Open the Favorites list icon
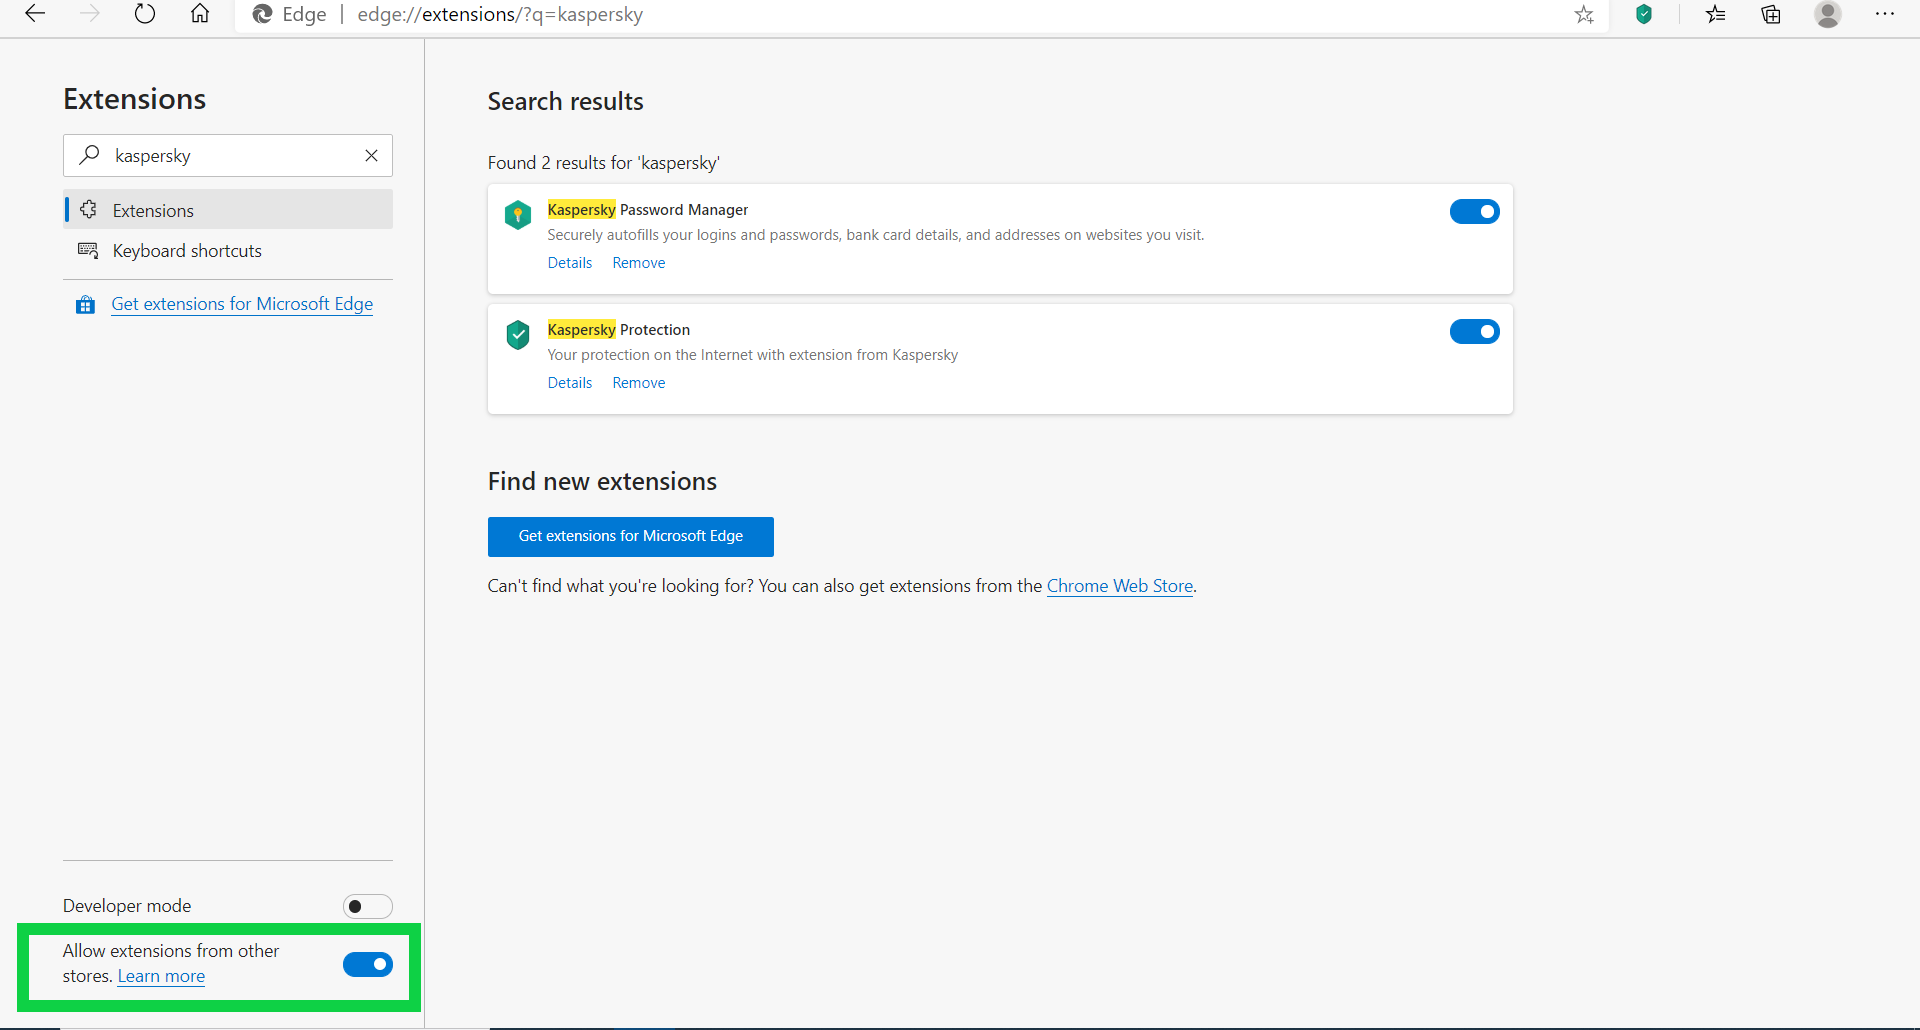The height and width of the screenshot is (1030, 1920). [x=1716, y=14]
